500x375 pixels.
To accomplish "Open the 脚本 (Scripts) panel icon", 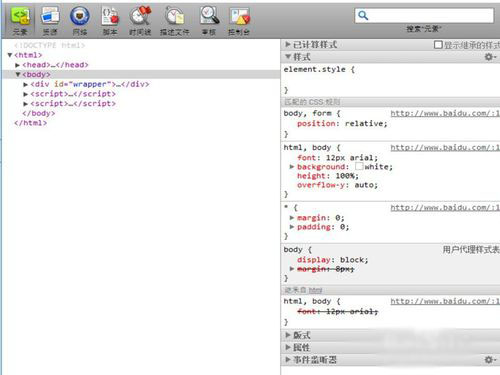I will point(110,16).
